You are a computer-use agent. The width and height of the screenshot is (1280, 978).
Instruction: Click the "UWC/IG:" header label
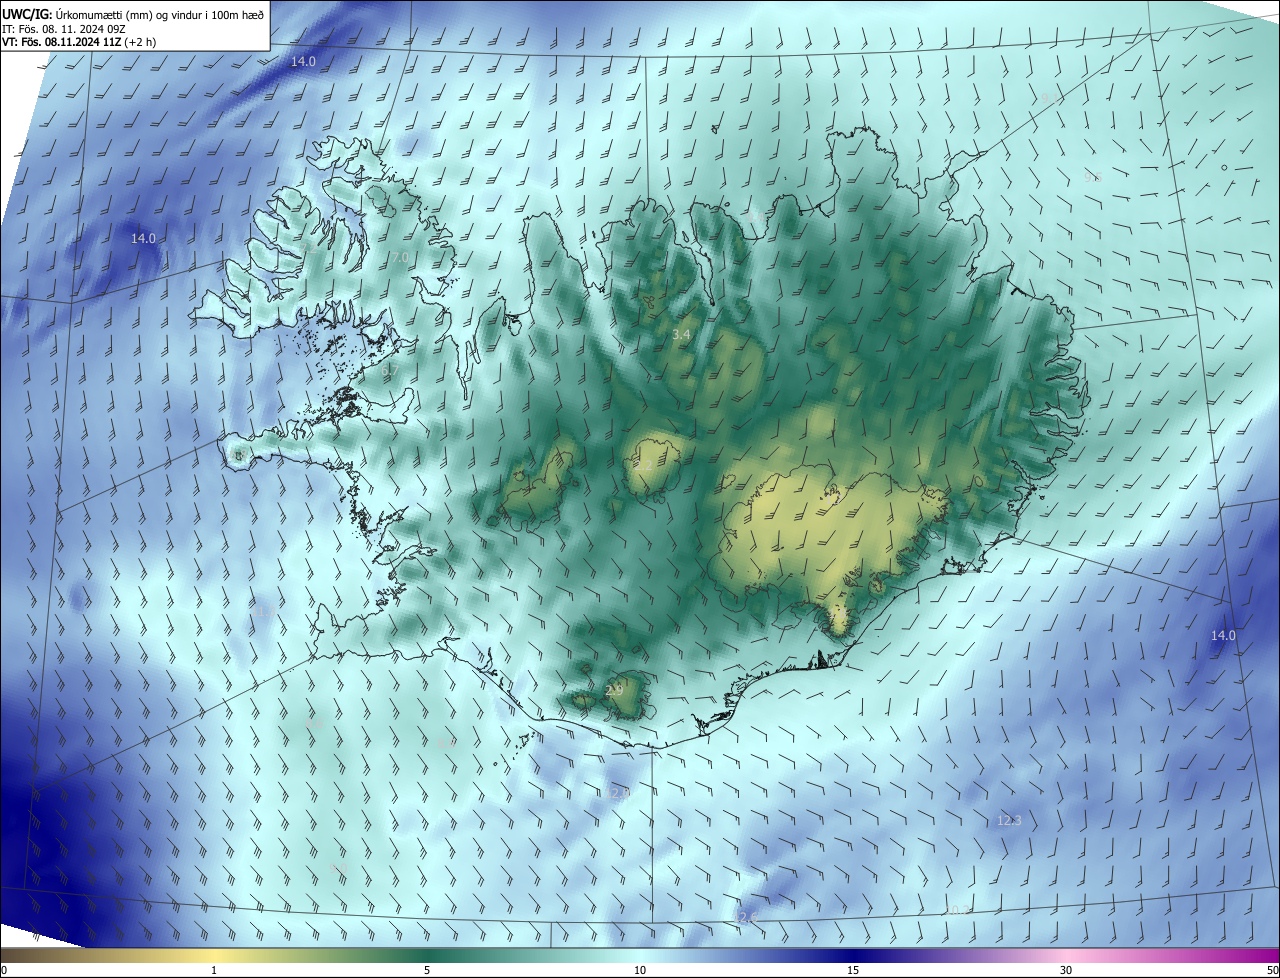[26, 14]
